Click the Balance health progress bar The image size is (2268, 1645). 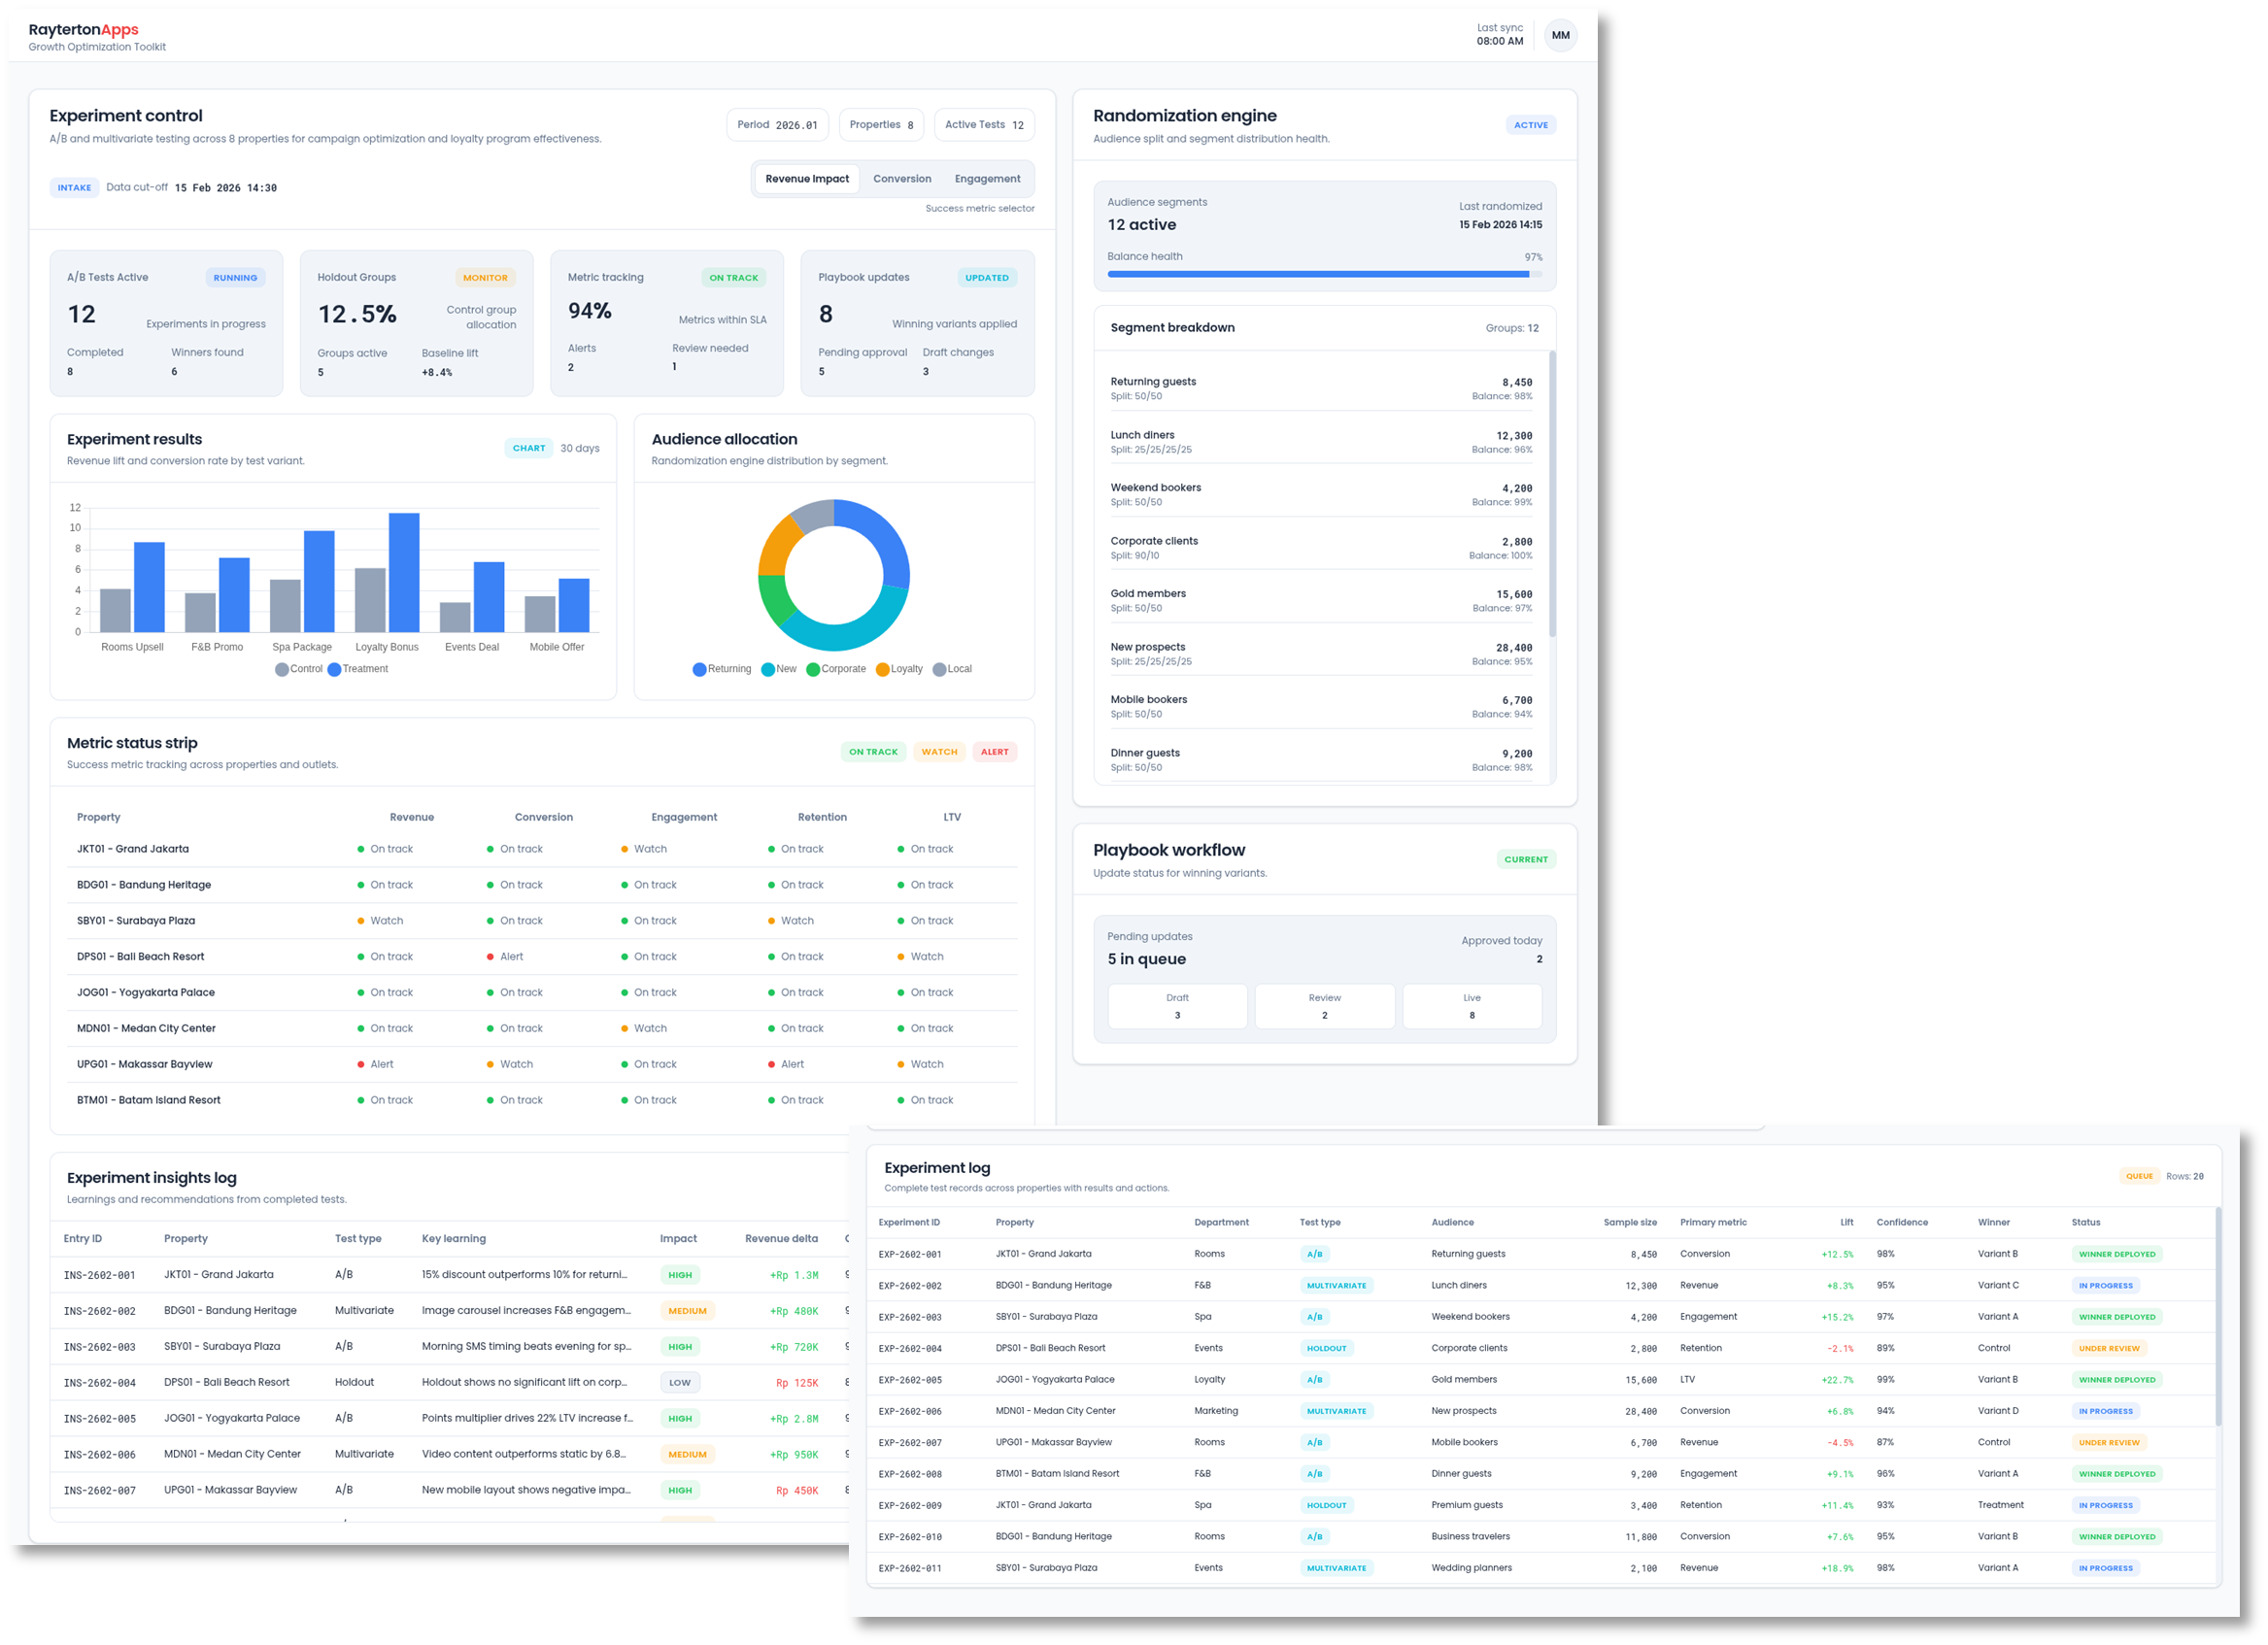pyautogui.click(x=1324, y=274)
